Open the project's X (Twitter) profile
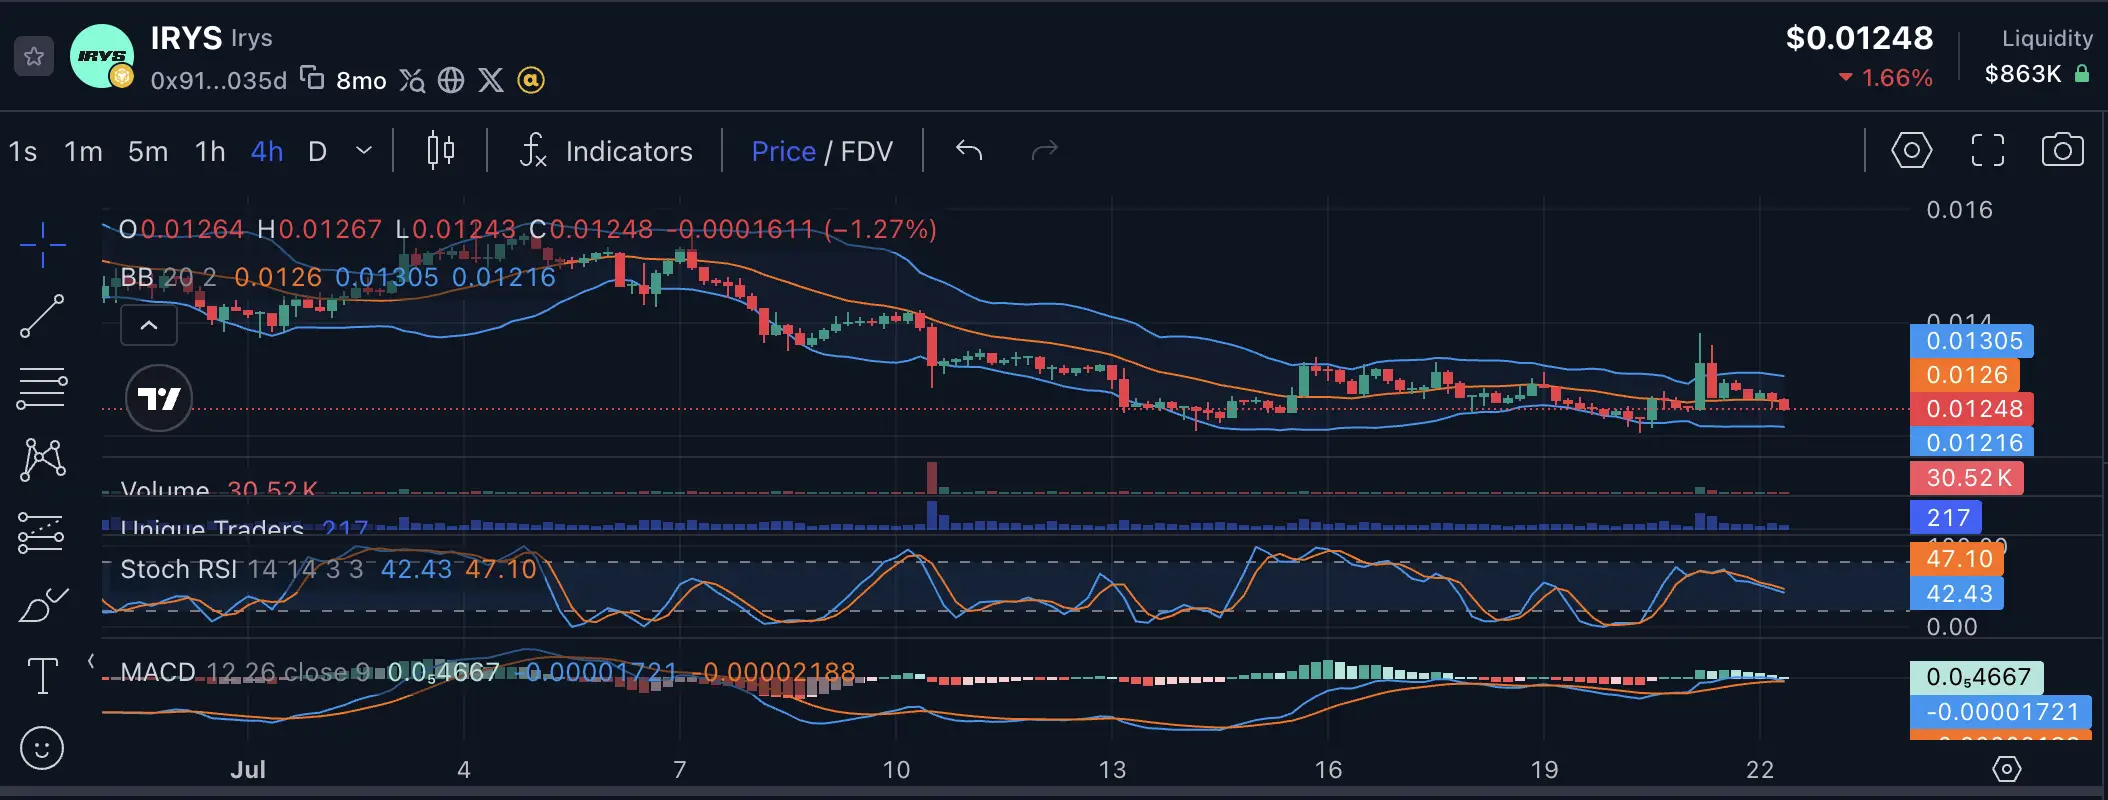 [491, 80]
